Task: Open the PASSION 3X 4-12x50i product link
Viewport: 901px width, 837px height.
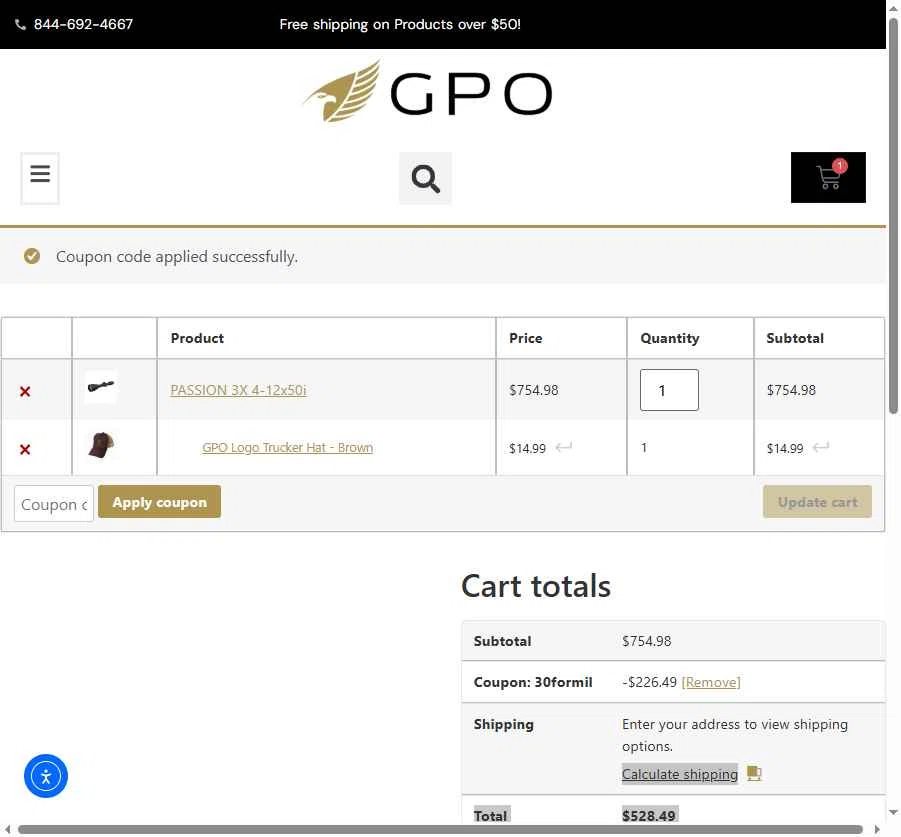Action: [x=238, y=390]
